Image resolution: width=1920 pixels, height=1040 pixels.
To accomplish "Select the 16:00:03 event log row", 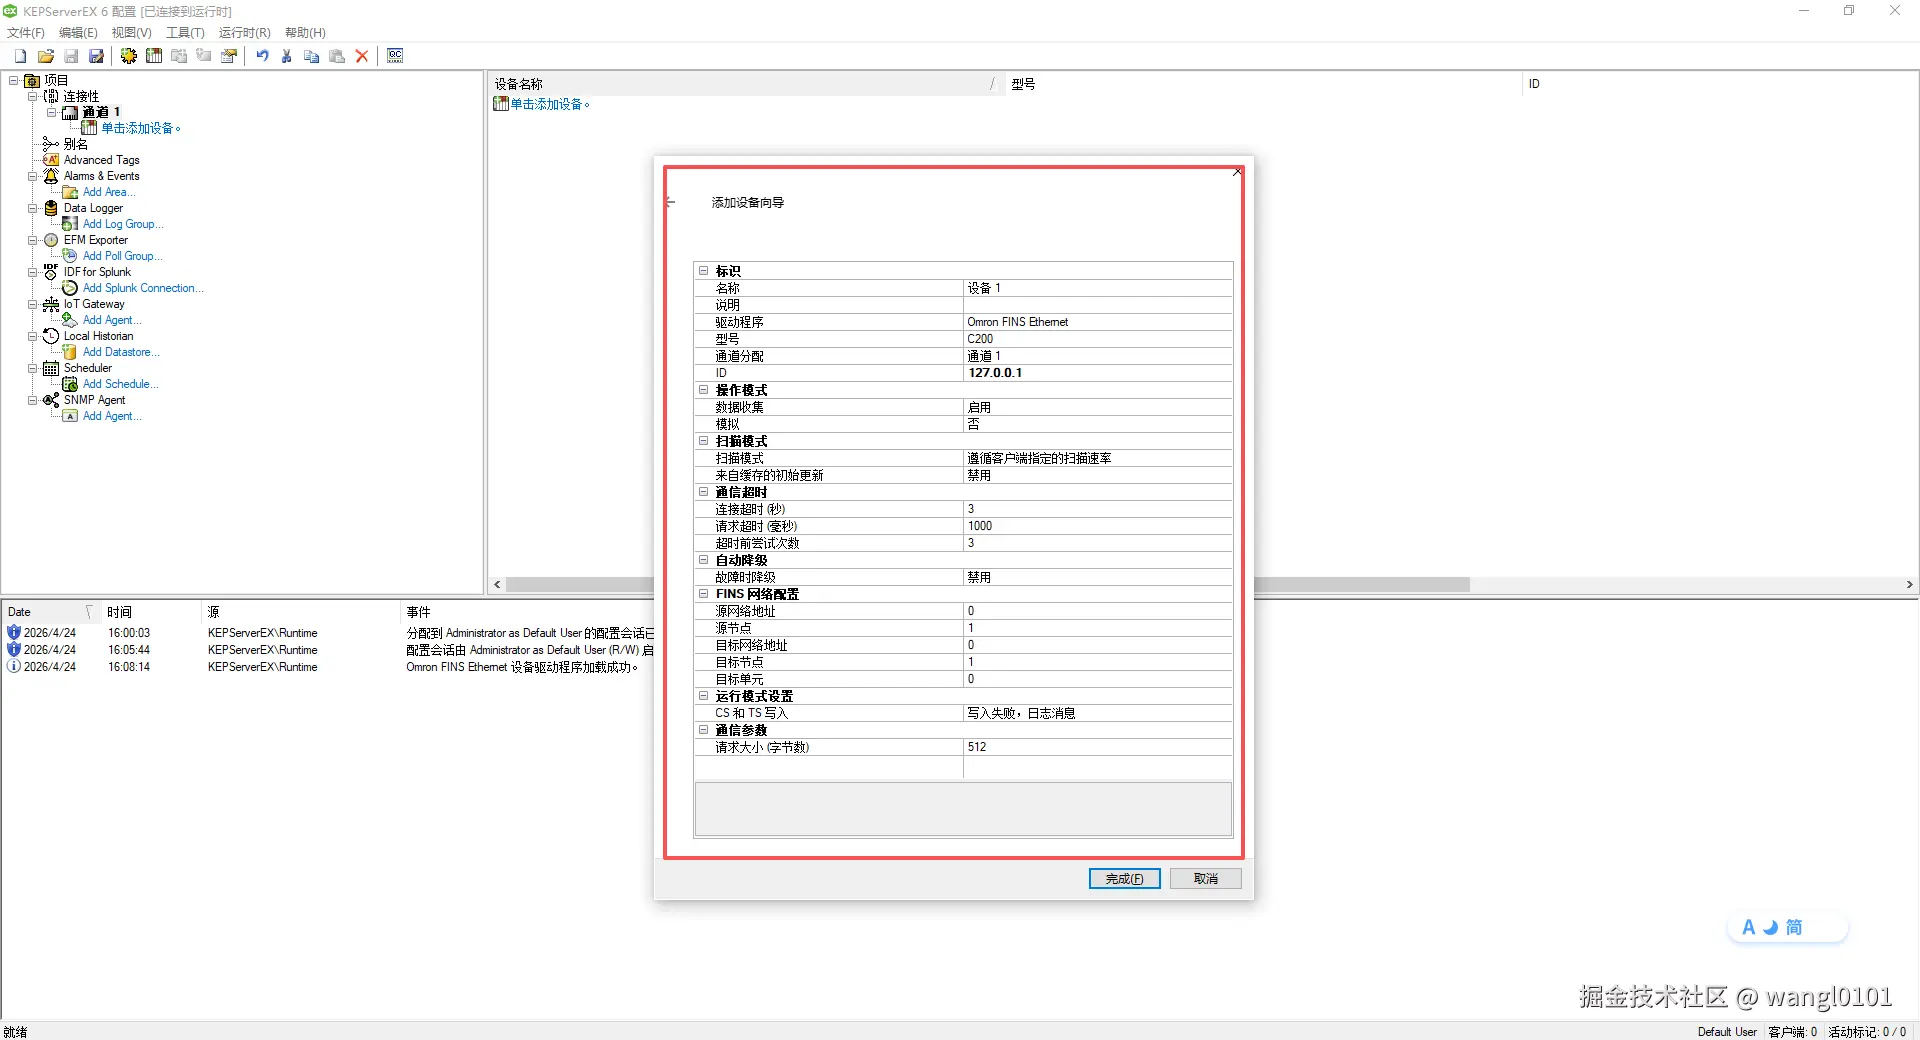I will click(330, 633).
